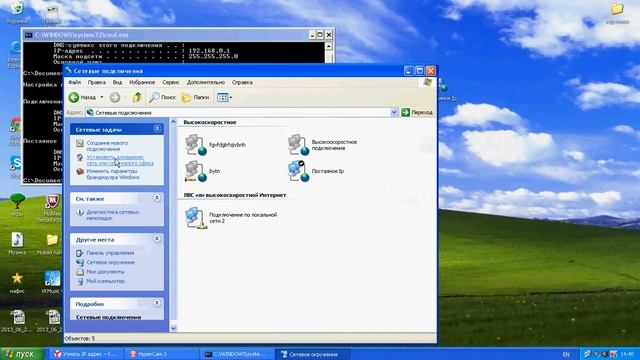
Task: Open the Сервис menu
Action: 171,82
